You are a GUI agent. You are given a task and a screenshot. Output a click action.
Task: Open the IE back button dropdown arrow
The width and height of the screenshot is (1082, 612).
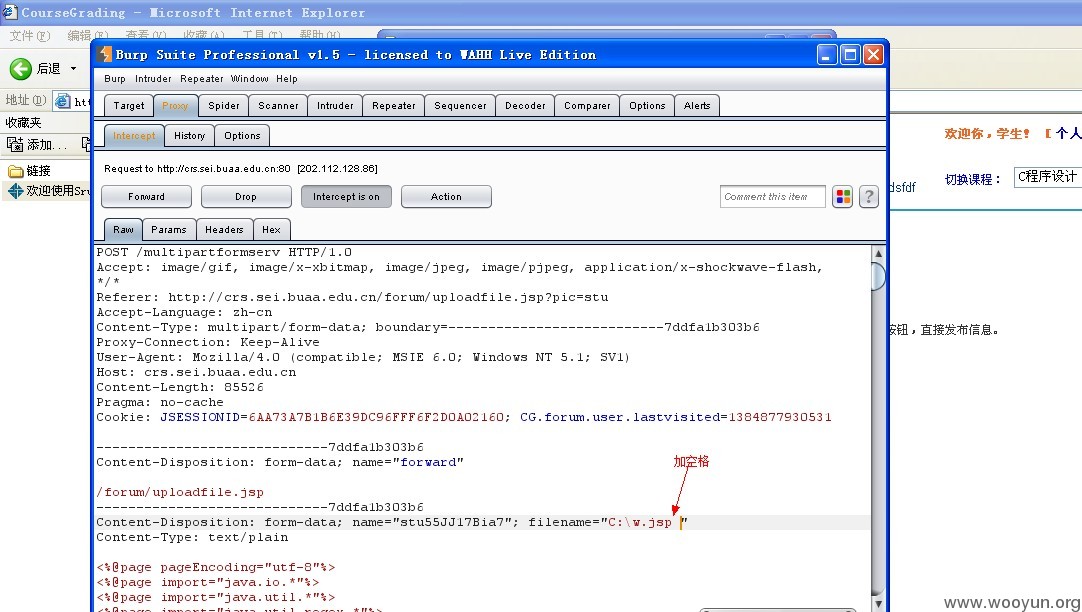73,68
